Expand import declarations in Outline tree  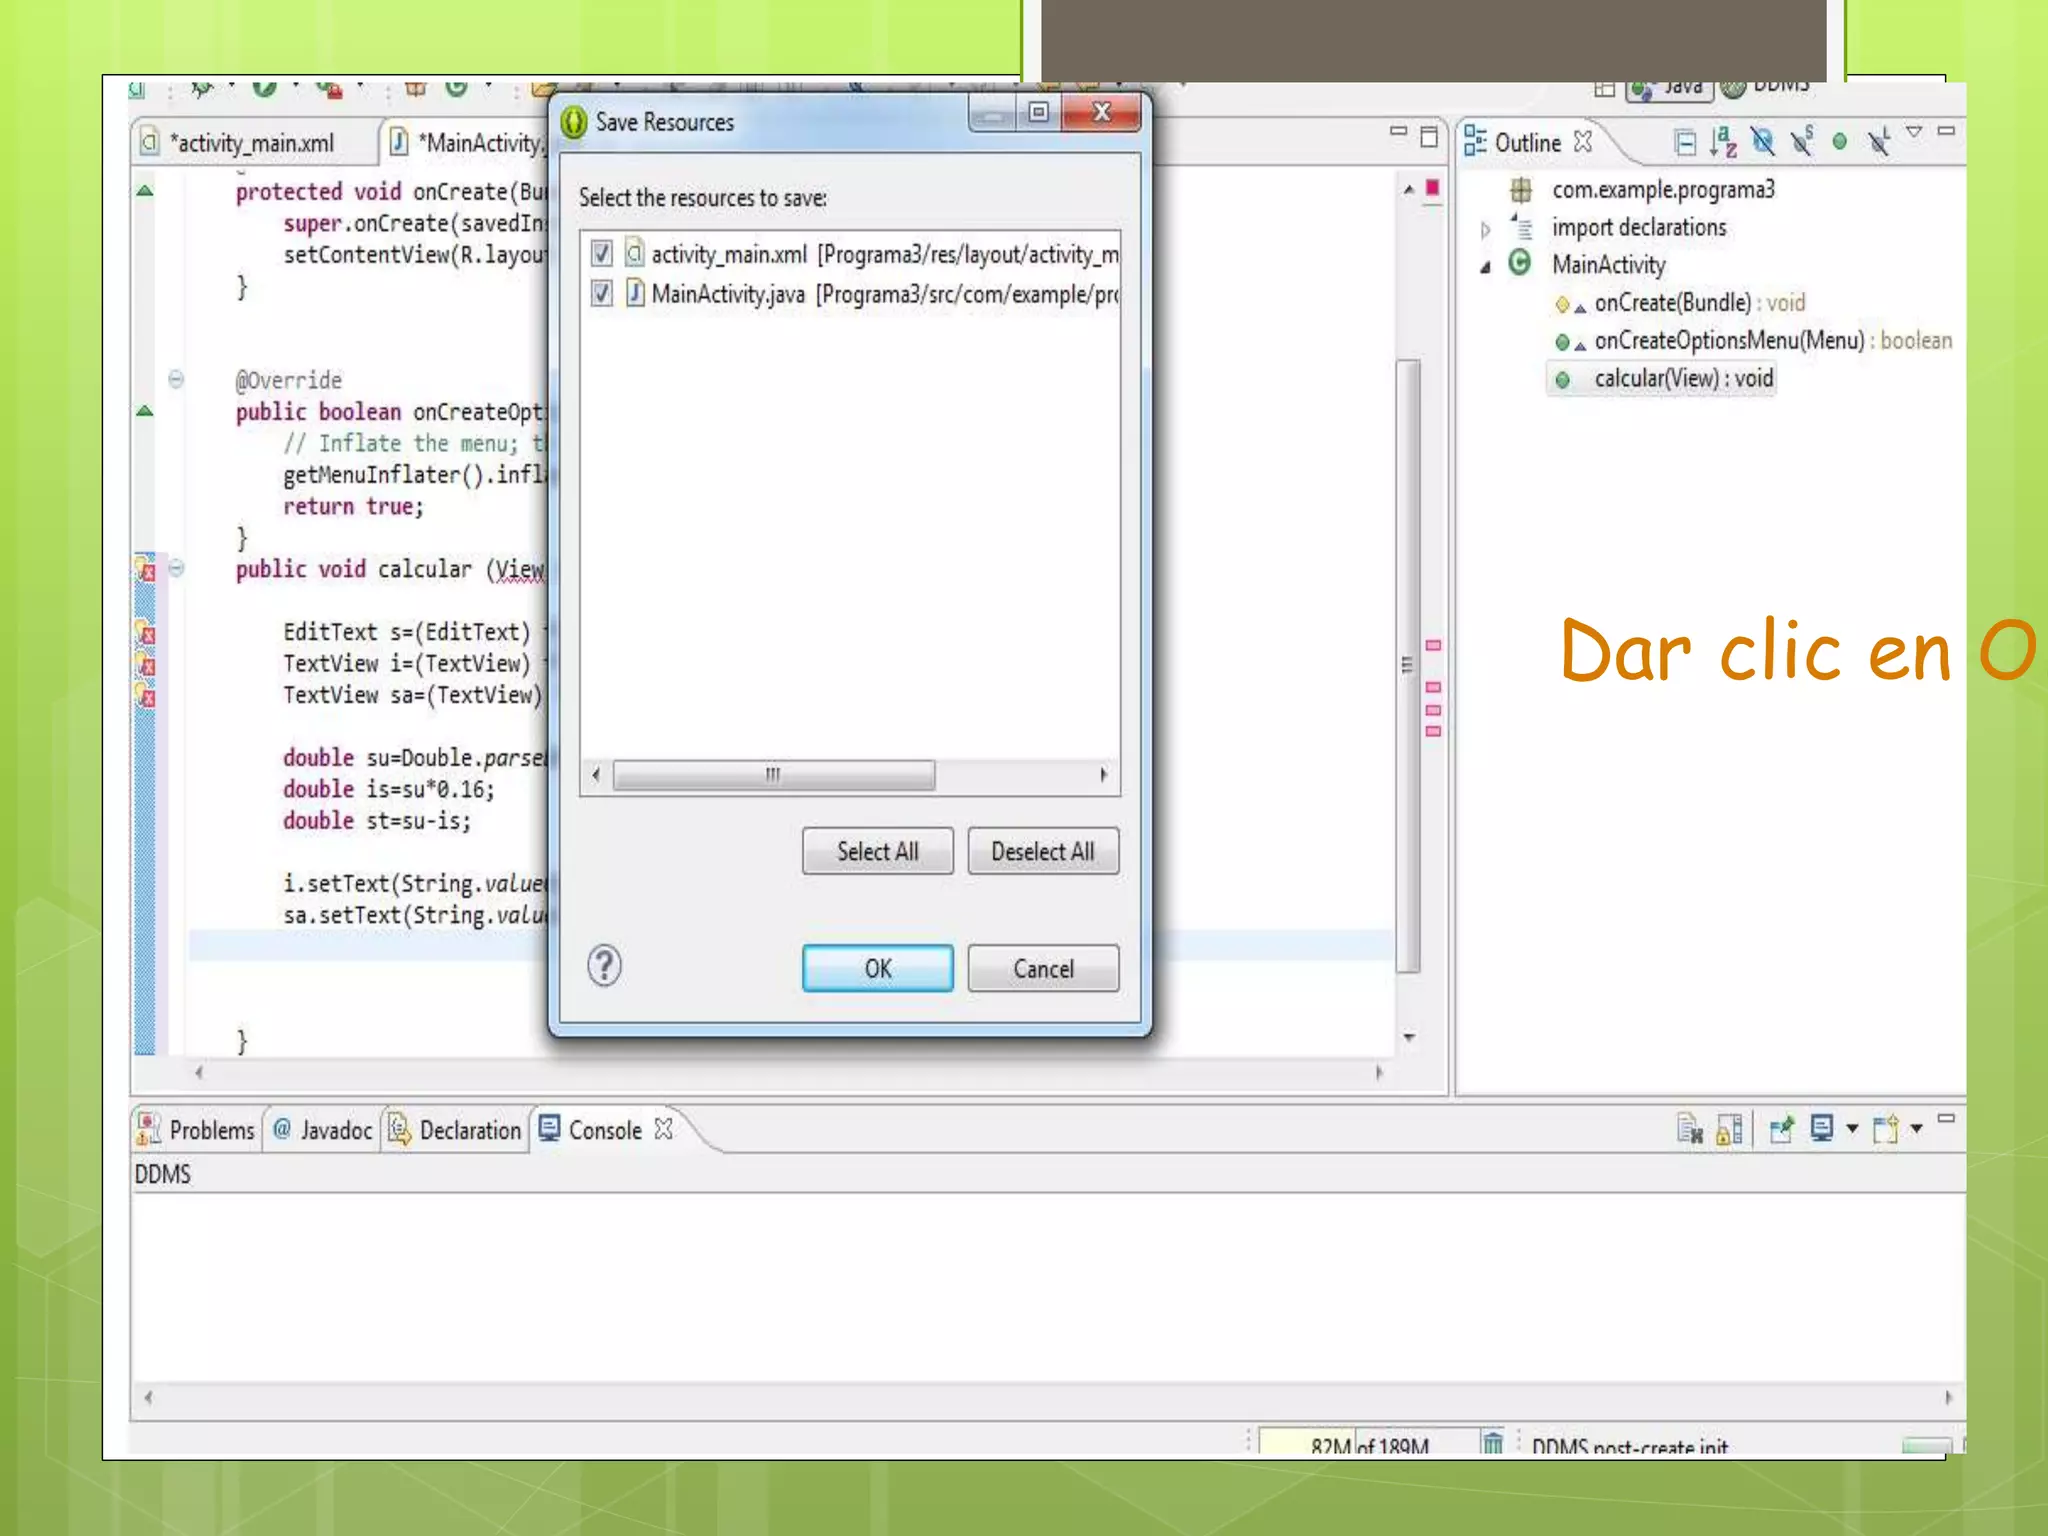click(1485, 229)
